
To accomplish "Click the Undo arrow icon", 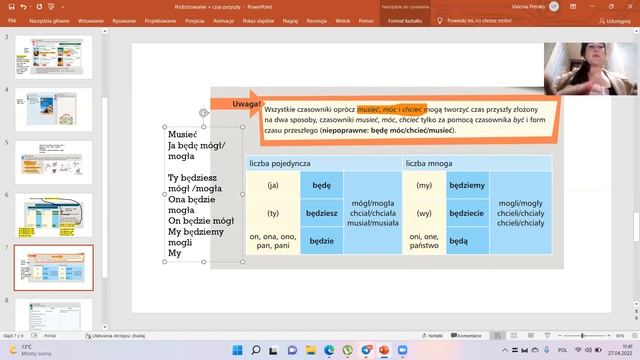I will [24, 7].
